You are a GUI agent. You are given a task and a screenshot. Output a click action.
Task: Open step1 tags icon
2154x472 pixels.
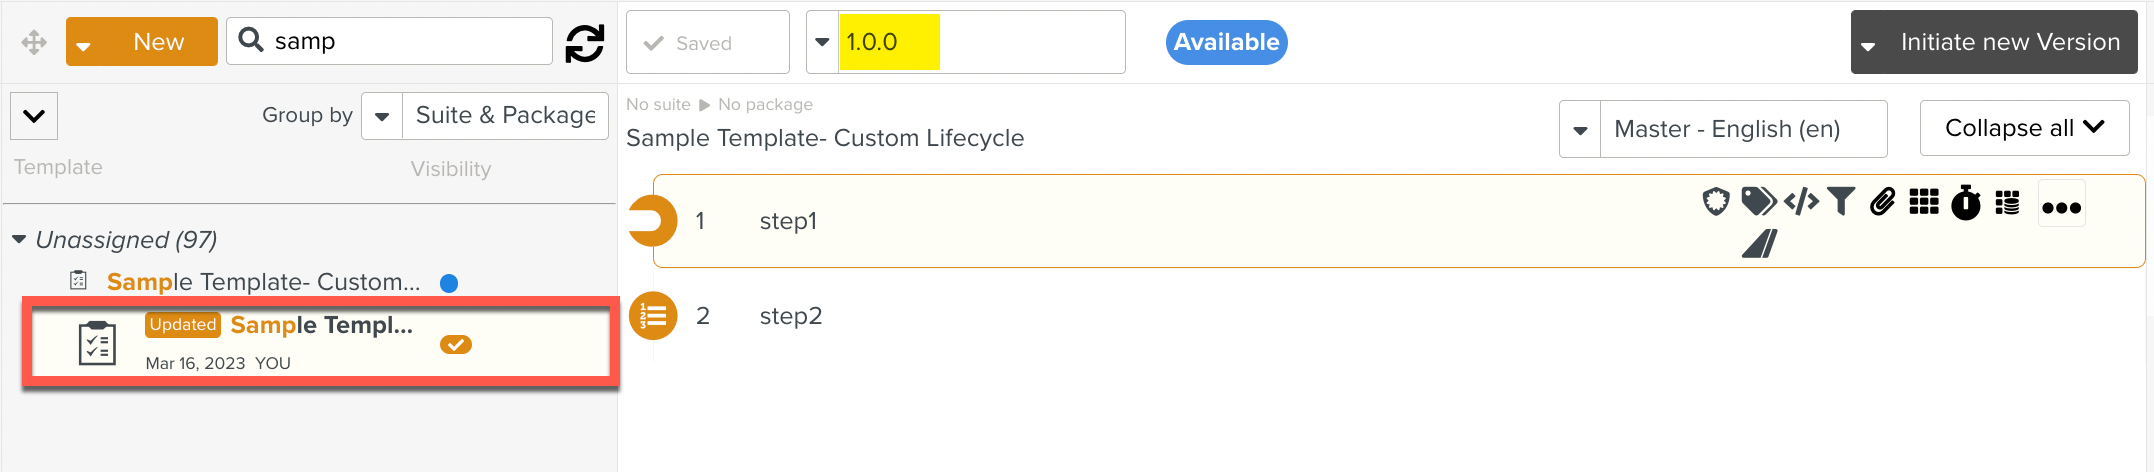(1757, 202)
